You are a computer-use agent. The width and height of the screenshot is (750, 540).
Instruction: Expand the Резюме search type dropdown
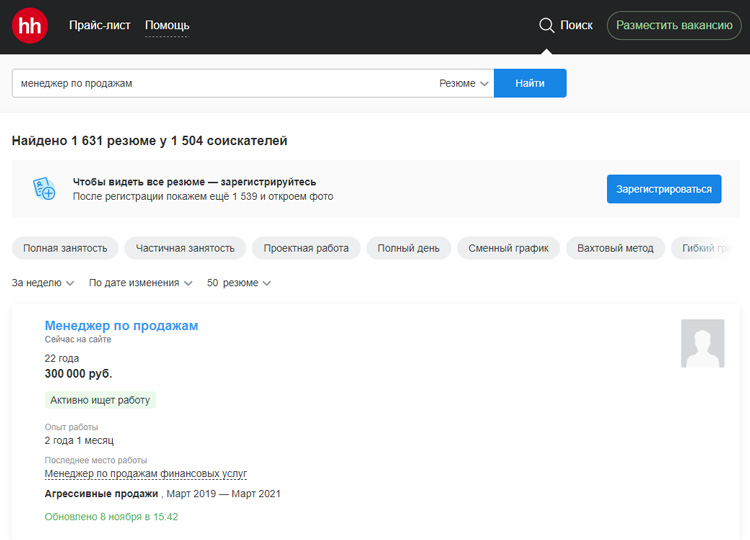pos(464,83)
